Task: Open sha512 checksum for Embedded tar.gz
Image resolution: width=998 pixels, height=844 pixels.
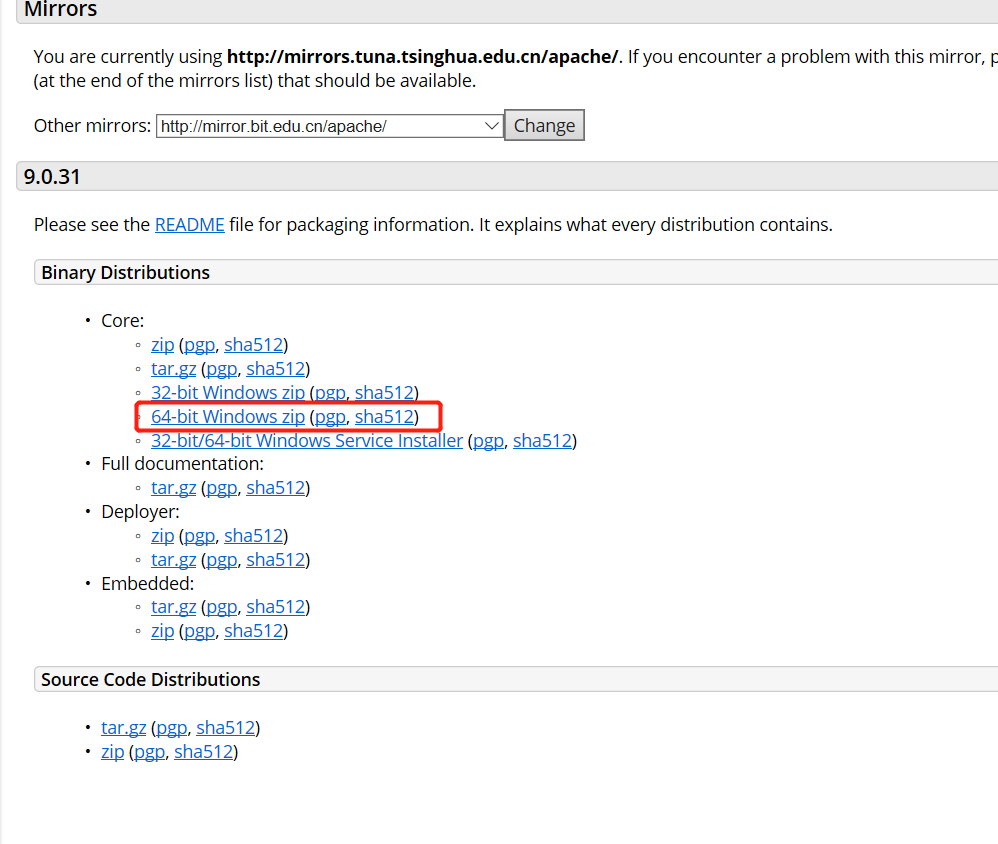Action: point(276,607)
